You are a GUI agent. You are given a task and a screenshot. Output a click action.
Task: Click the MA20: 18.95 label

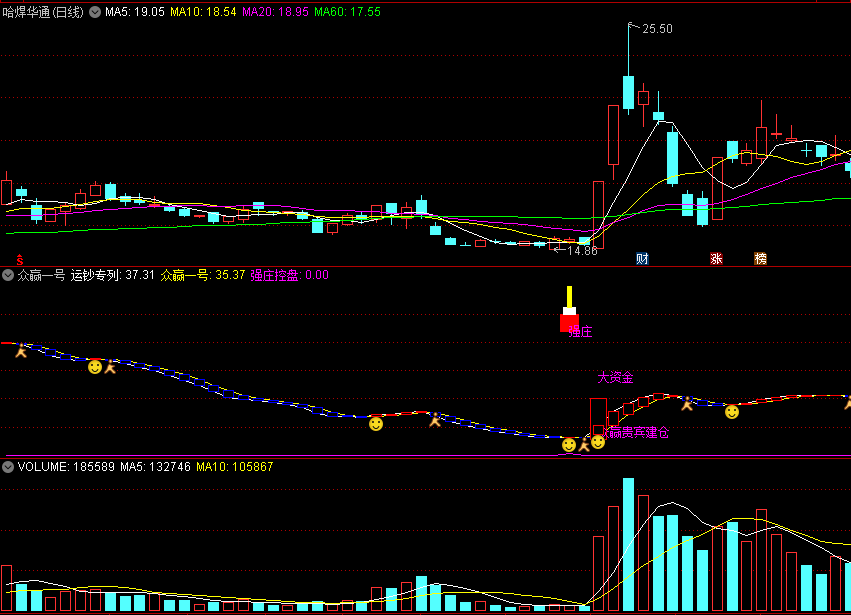point(275,12)
